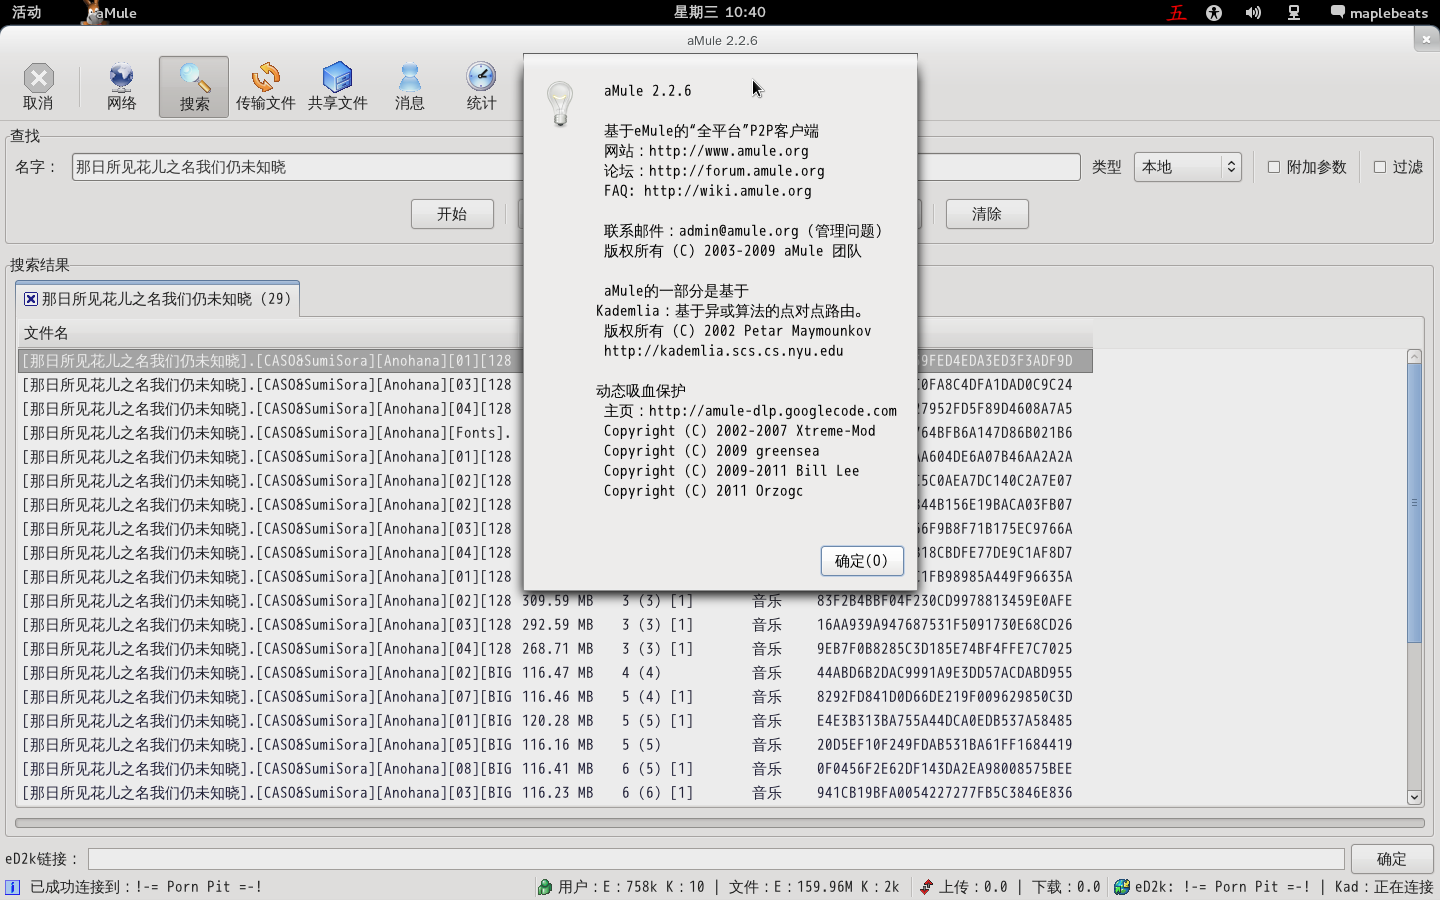
Task: Click the vertical scrollbar down arrow
Action: [x=1414, y=797]
